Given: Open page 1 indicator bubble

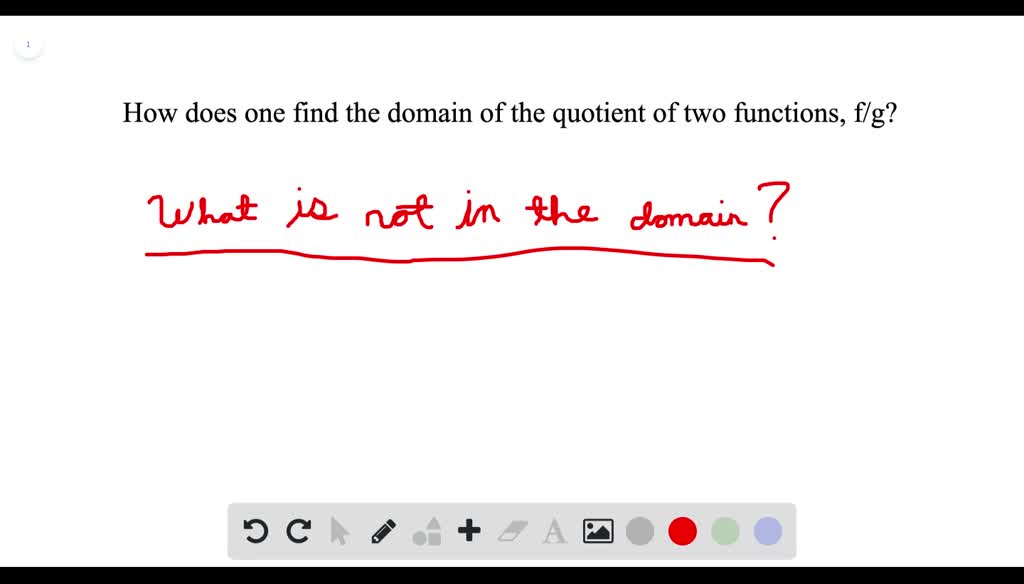Looking at the screenshot, I should point(28,44).
